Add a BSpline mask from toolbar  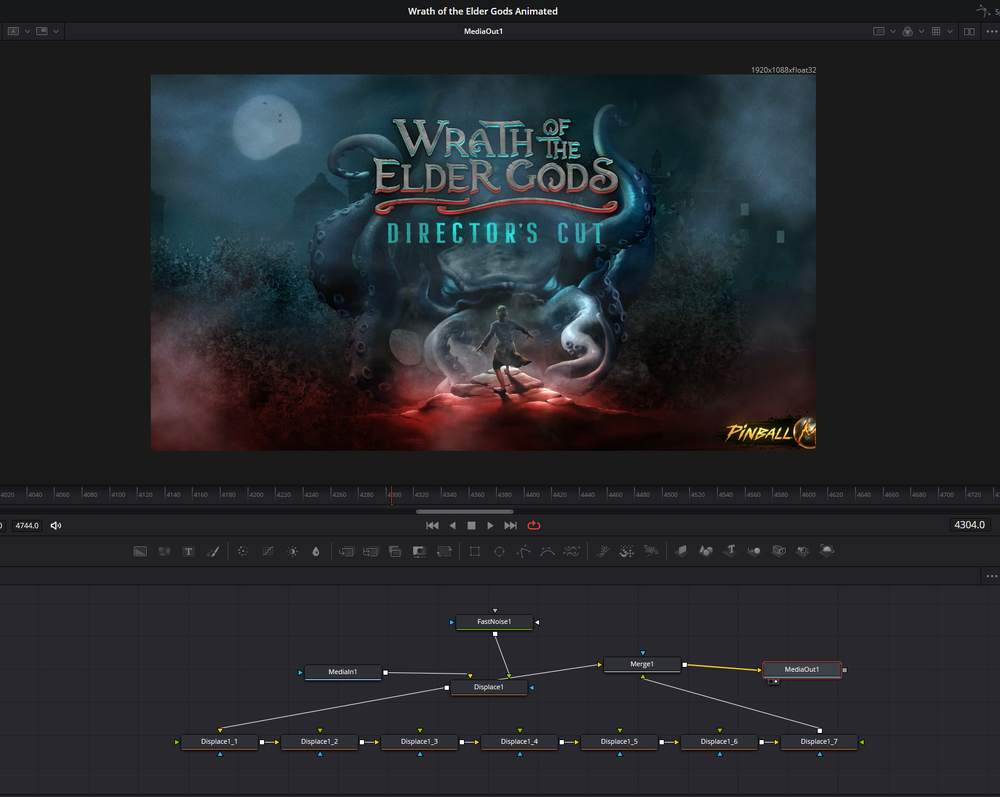(x=547, y=552)
